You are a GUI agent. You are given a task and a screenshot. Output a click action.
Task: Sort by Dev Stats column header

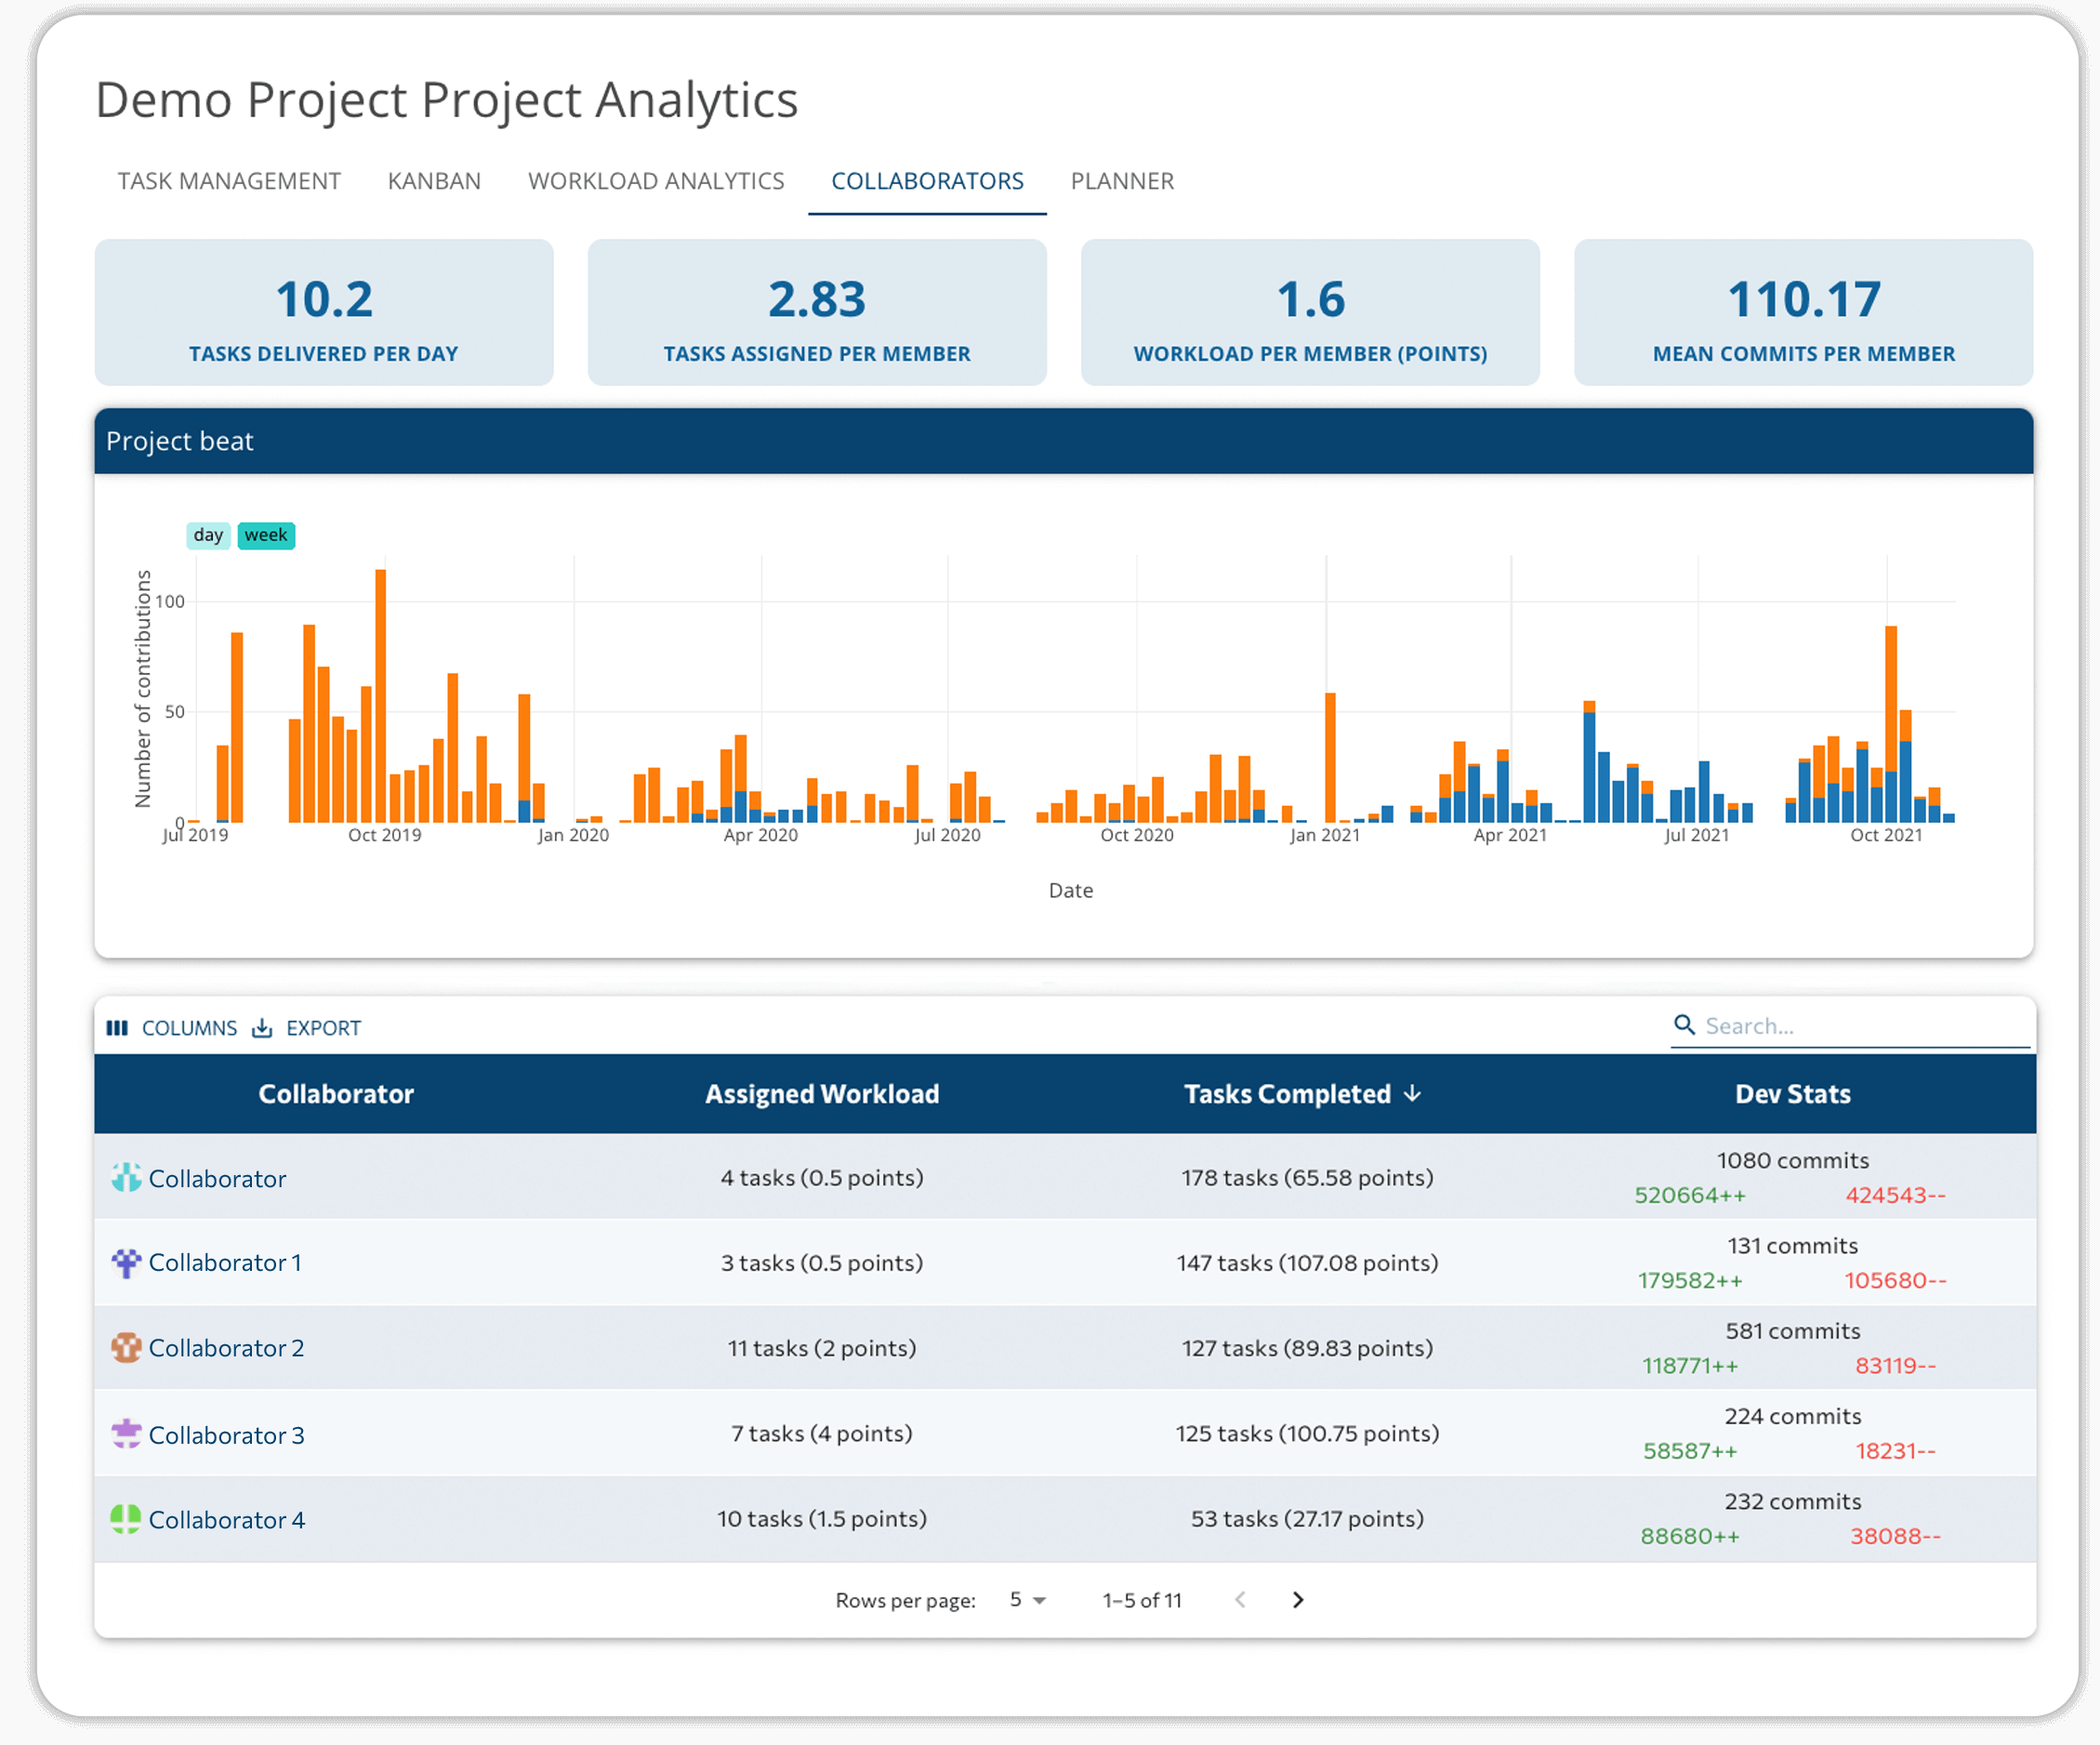(x=1792, y=1094)
